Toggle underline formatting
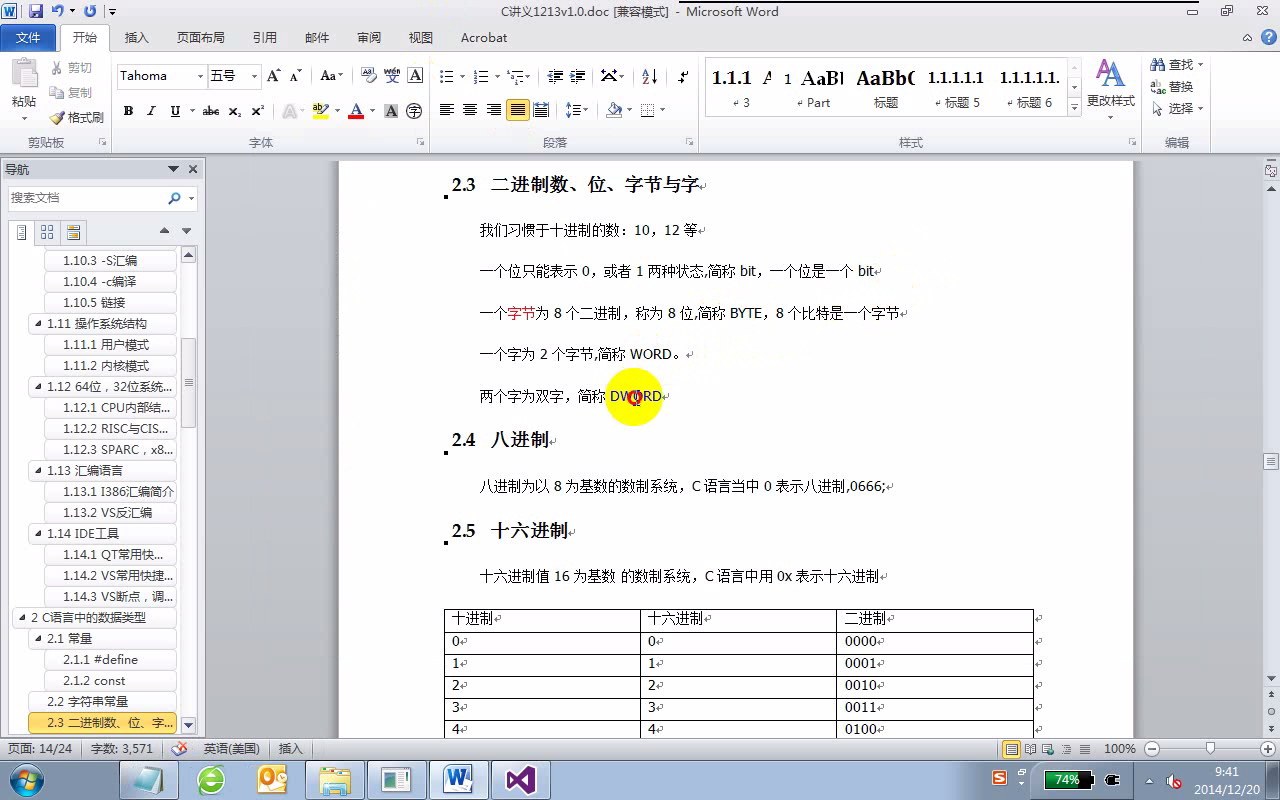1280x800 pixels. tap(176, 111)
